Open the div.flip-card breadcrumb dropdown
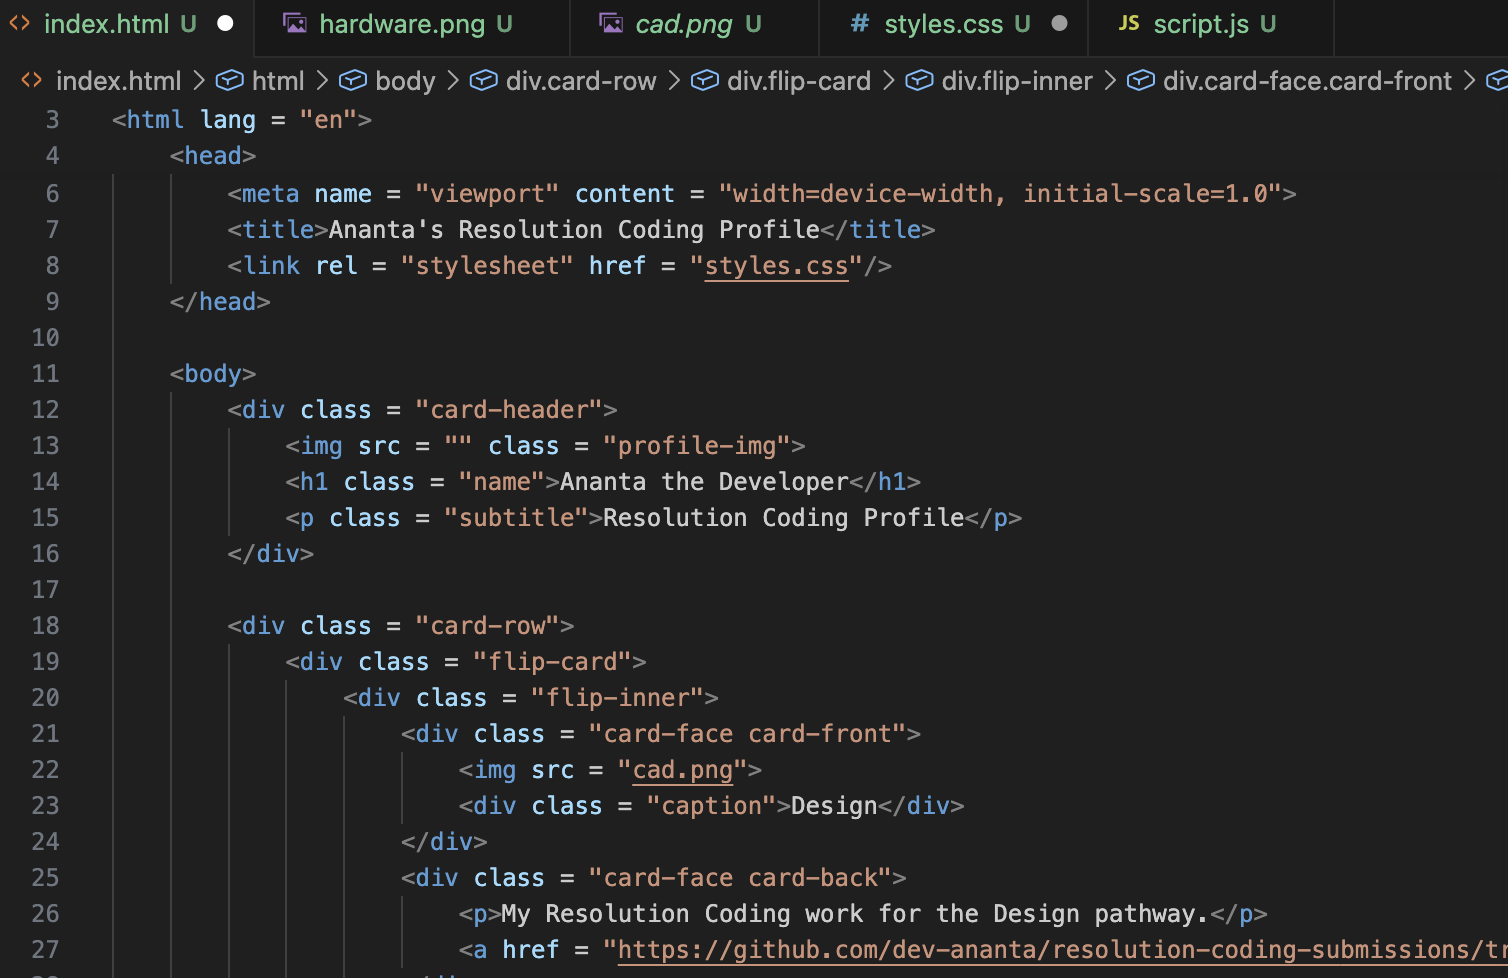Viewport: 1508px width, 978px height. click(798, 81)
